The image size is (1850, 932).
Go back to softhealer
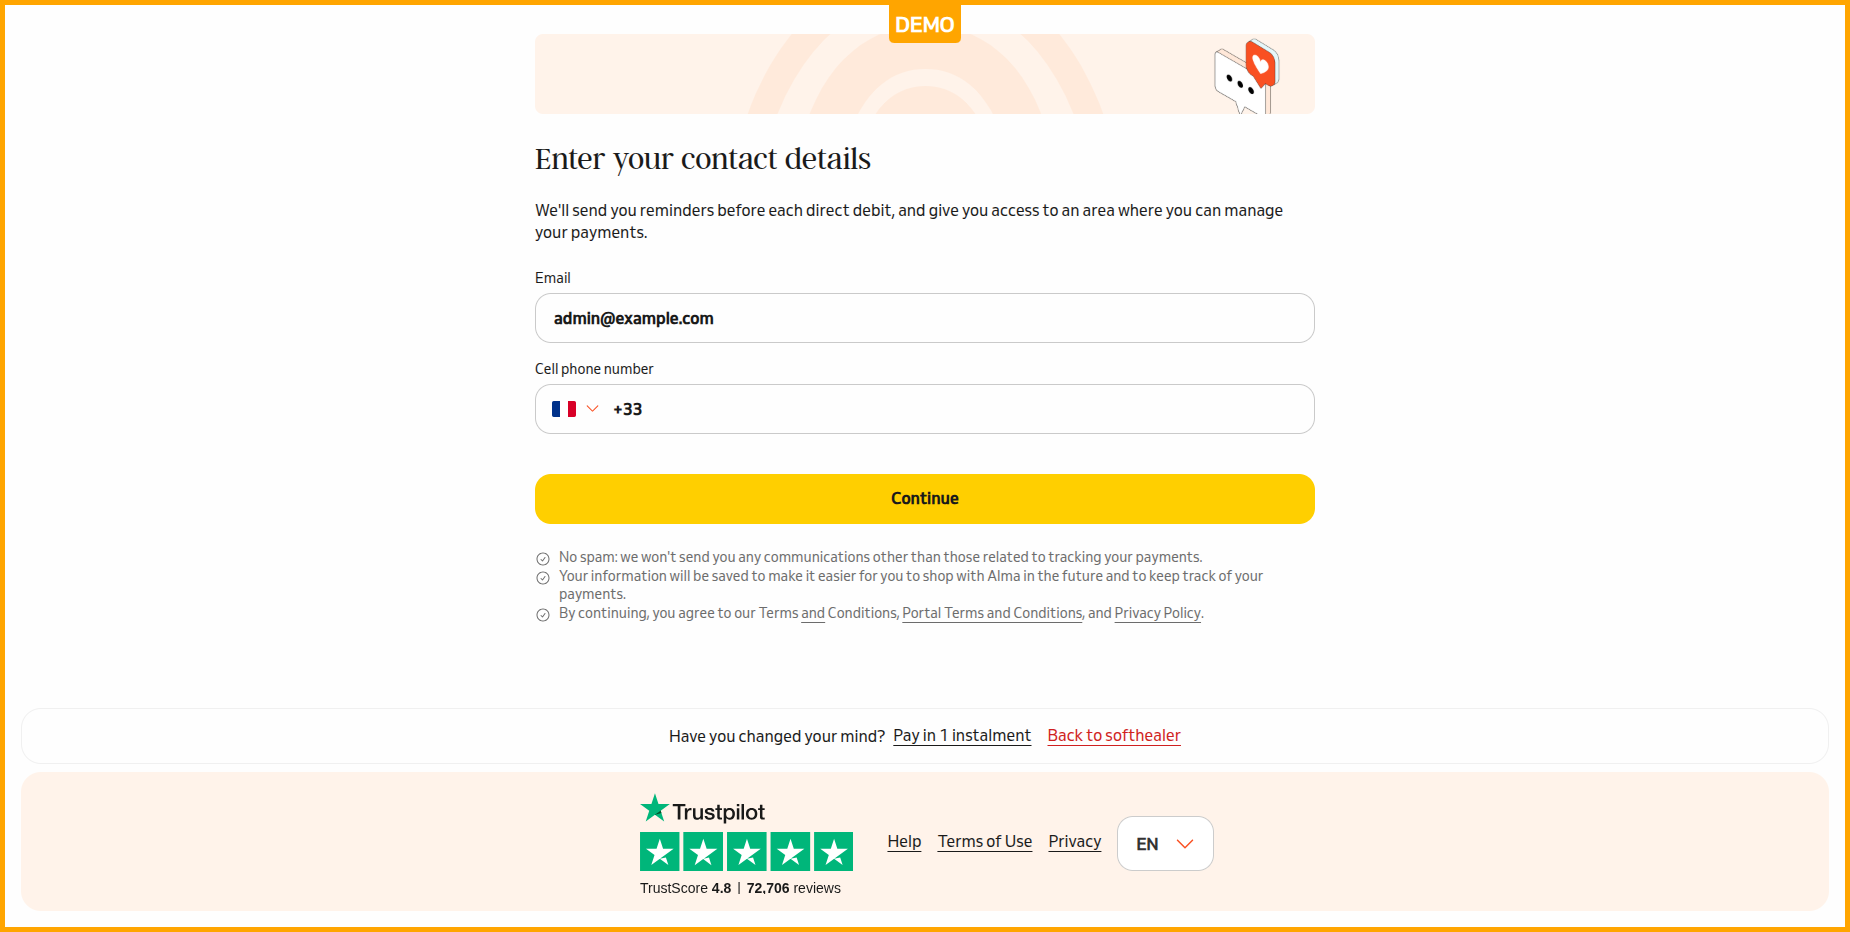click(1113, 736)
